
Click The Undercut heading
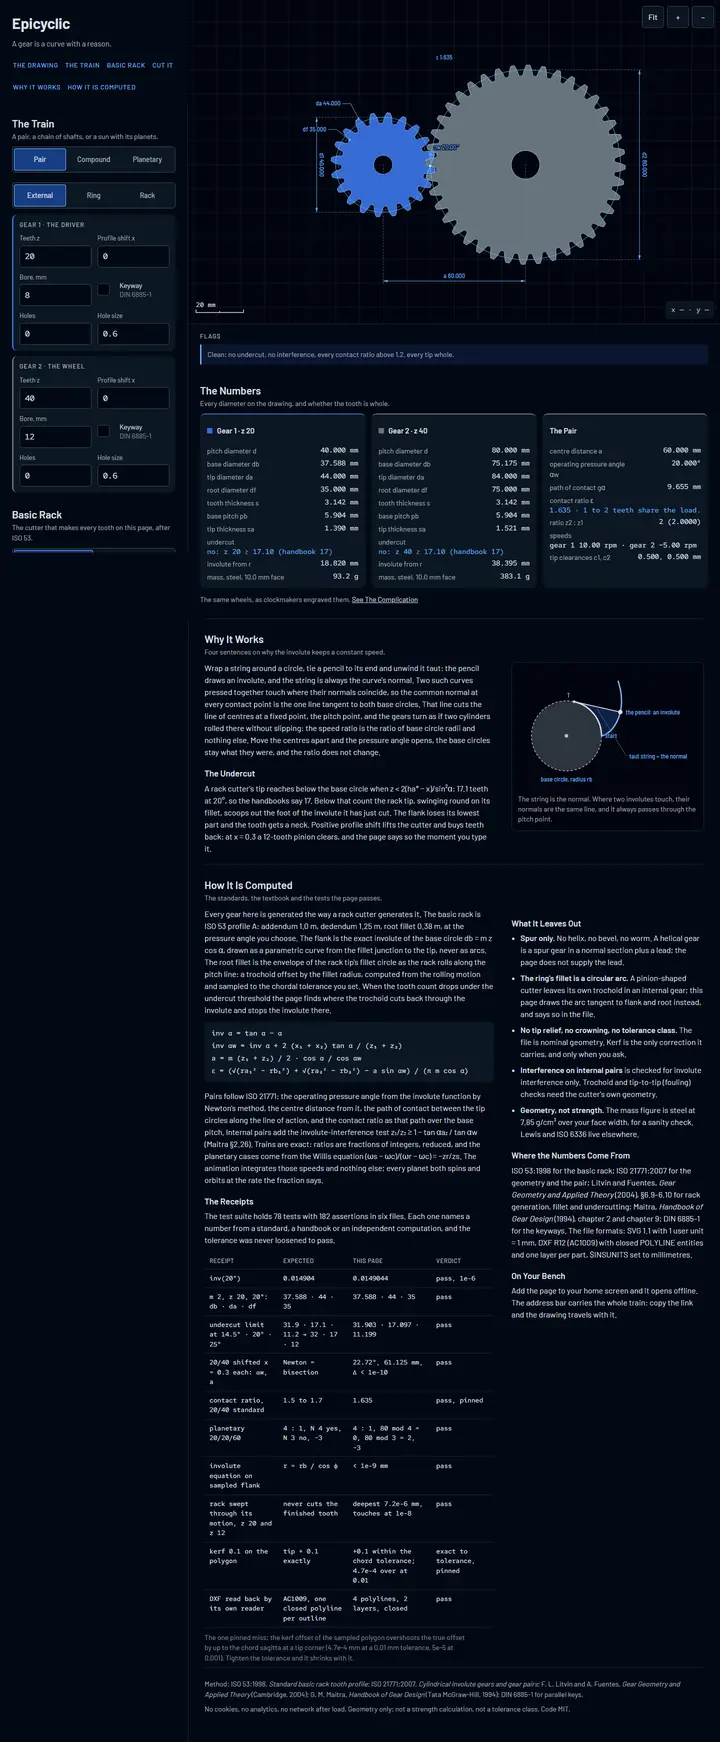pos(230,774)
